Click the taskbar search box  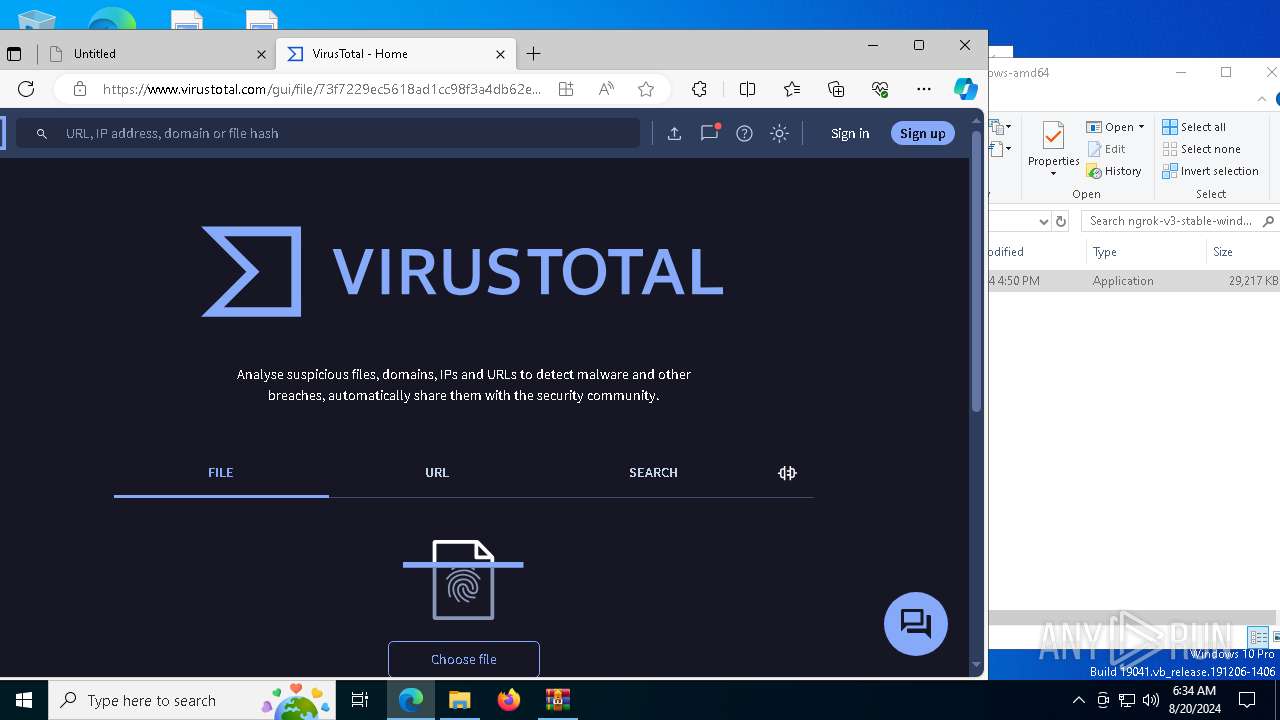pyautogui.click(x=193, y=700)
